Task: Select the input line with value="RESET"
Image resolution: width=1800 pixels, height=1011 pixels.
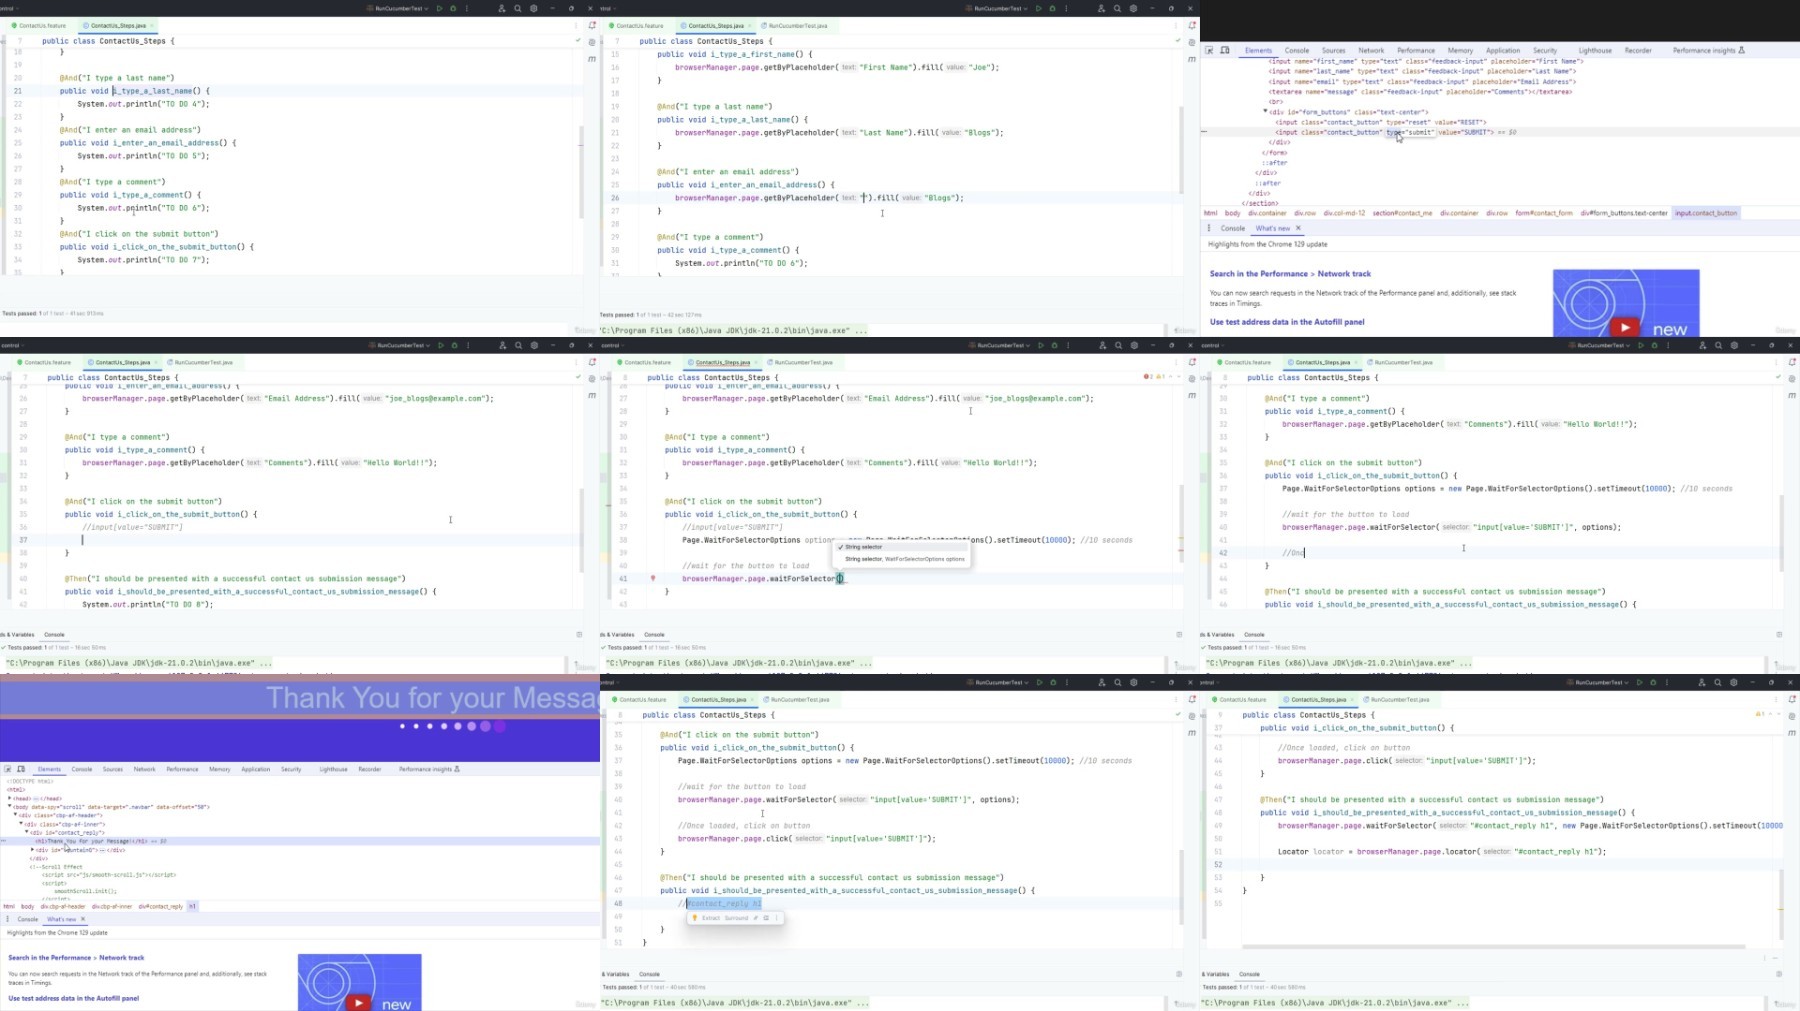Action: point(1380,122)
